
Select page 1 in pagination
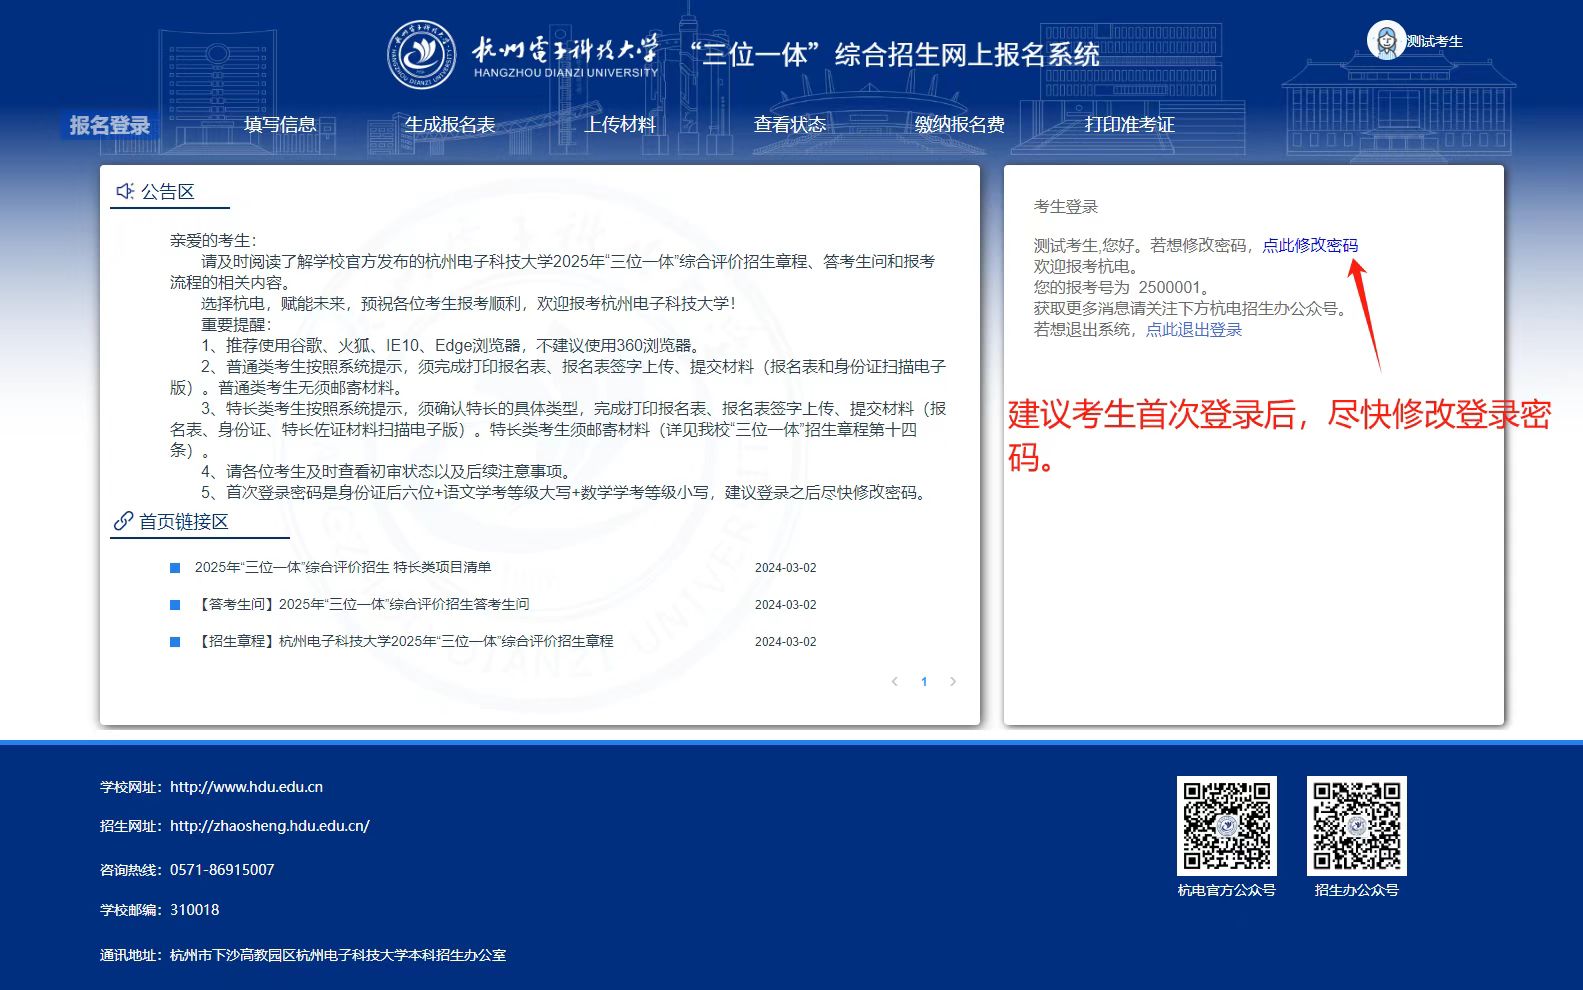point(924,682)
